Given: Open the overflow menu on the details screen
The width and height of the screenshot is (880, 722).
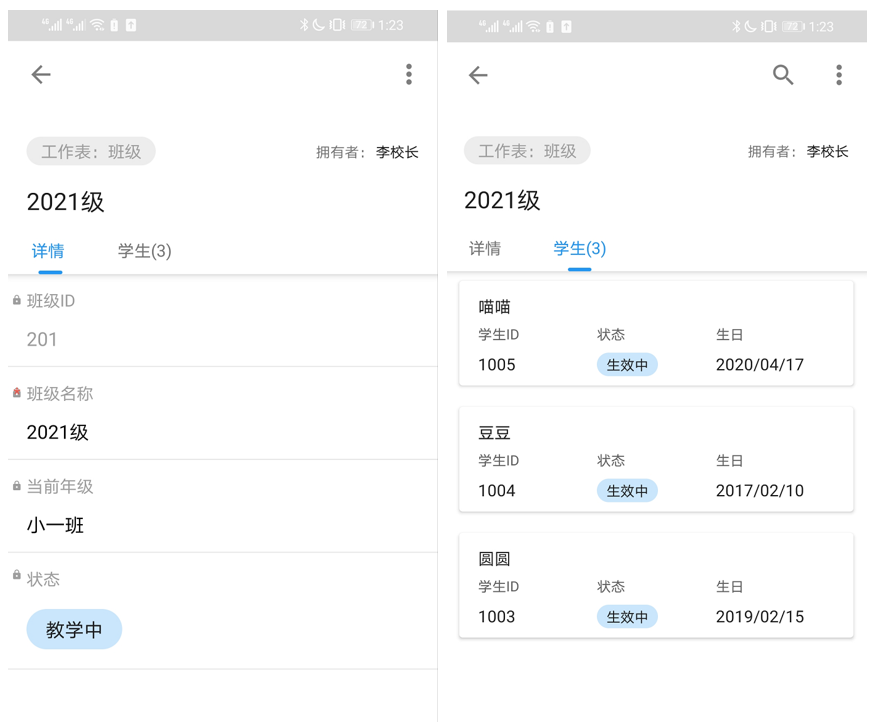Looking at the screenshot, I should pos(409,74).
